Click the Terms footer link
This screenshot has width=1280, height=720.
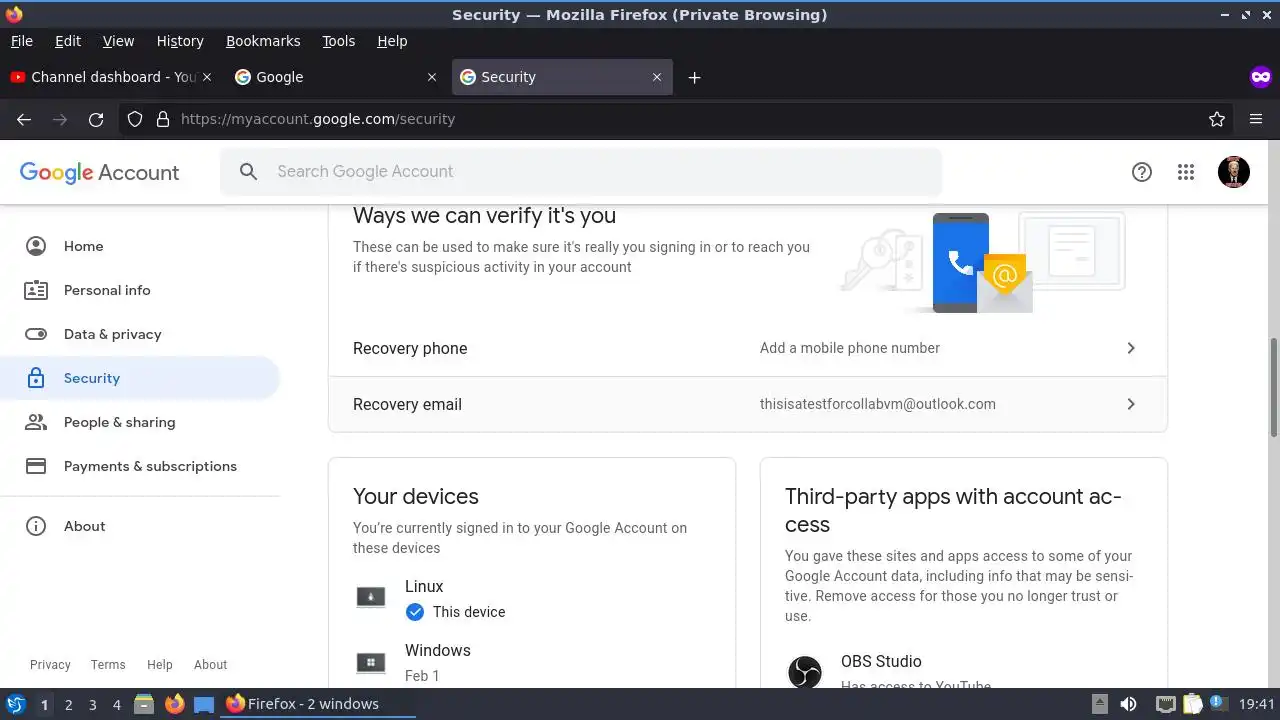point(108,665)
